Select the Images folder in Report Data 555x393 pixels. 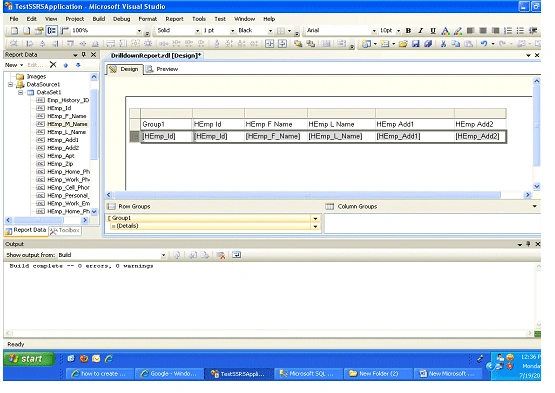click(x=32, y=76)
